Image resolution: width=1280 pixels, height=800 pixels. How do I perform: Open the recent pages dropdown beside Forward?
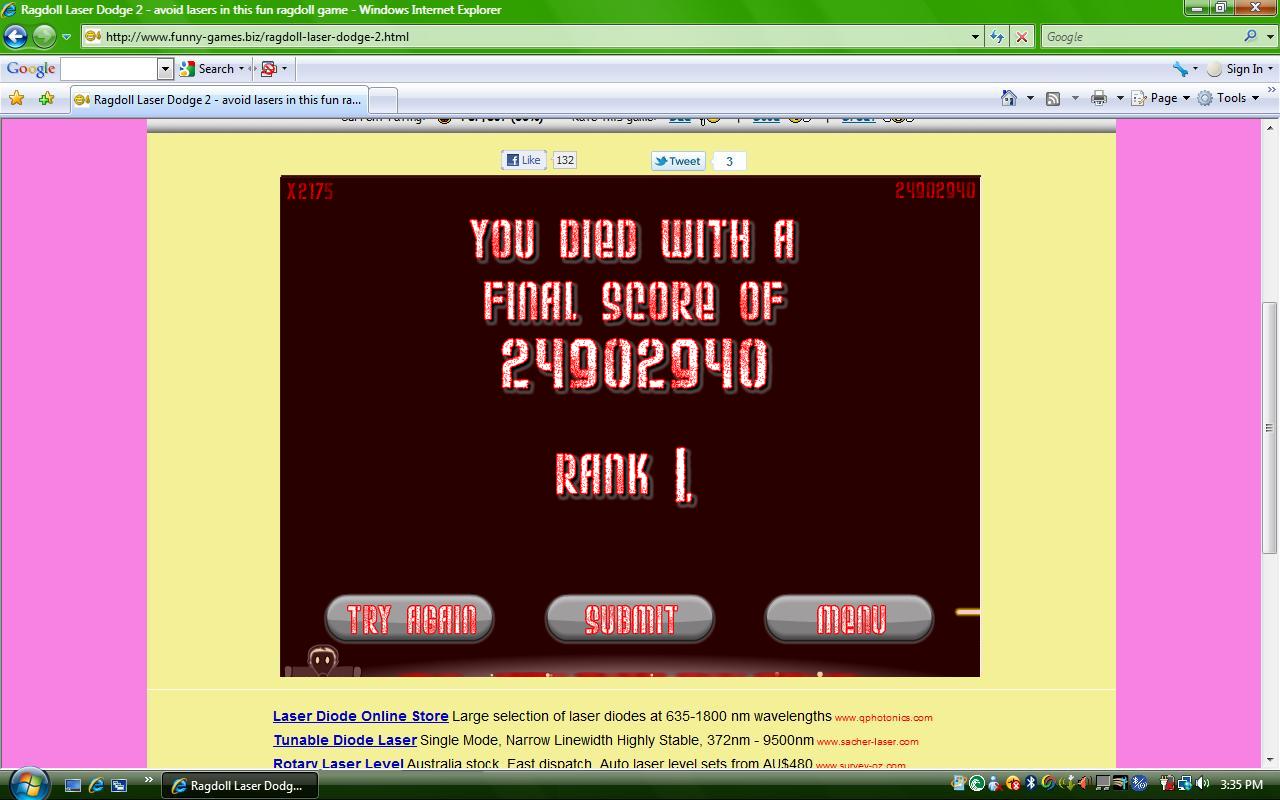point(66,37)
